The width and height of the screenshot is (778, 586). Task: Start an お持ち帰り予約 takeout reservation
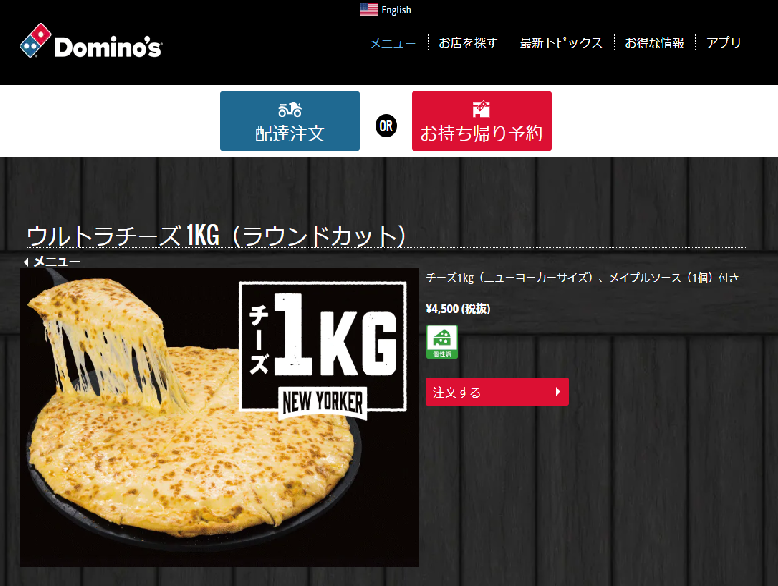click(x=482, y=121)
